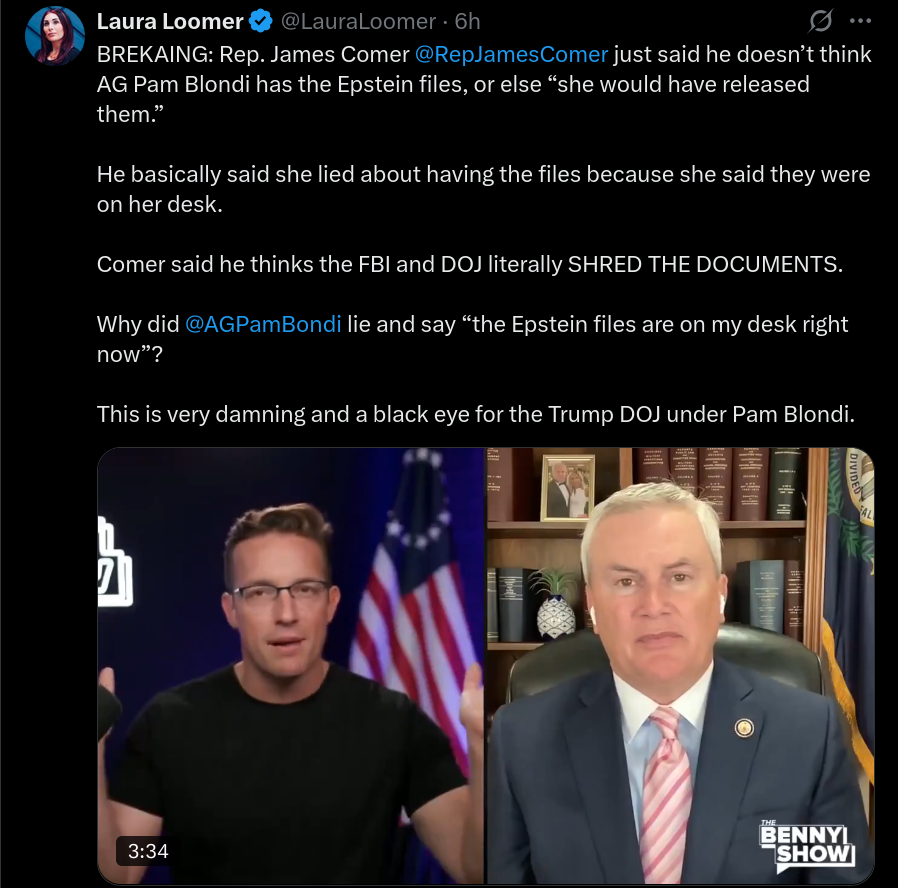
Task: Open the Grok slashed-circle icon on post
Action: tap(820, 21)
